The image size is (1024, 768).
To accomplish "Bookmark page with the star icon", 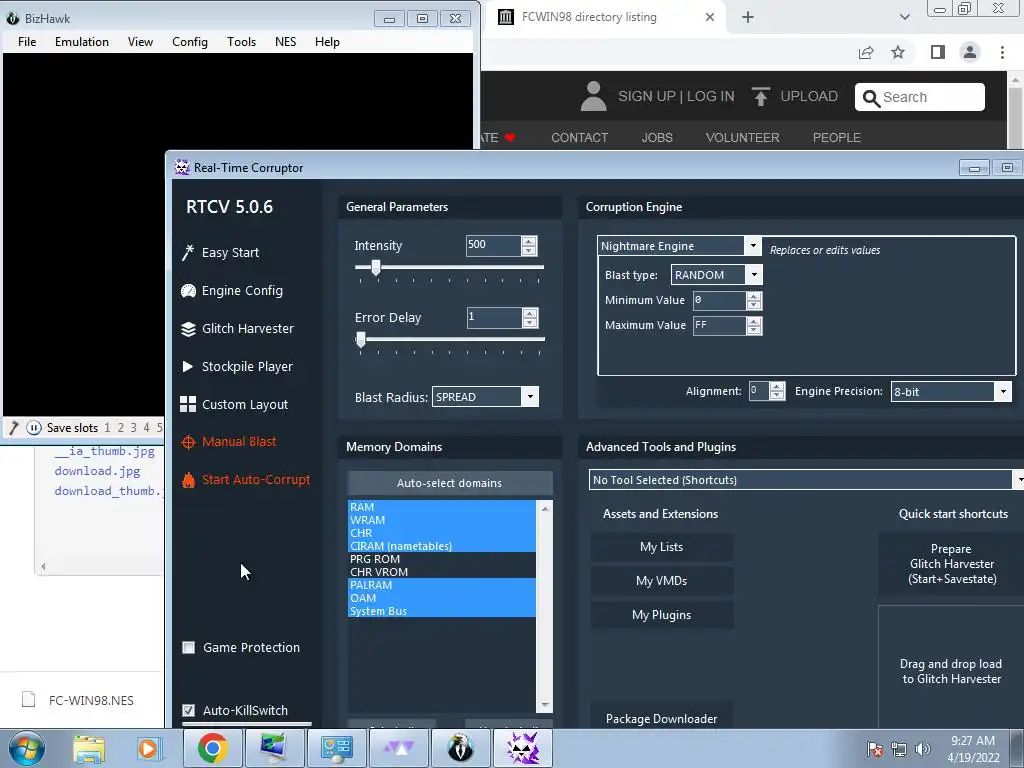I will click(x=898, y=52).
